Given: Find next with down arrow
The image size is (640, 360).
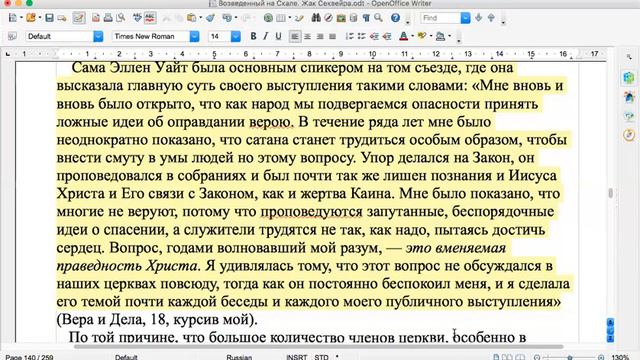Looking at the screenshot, I should (x=479, y=18).
